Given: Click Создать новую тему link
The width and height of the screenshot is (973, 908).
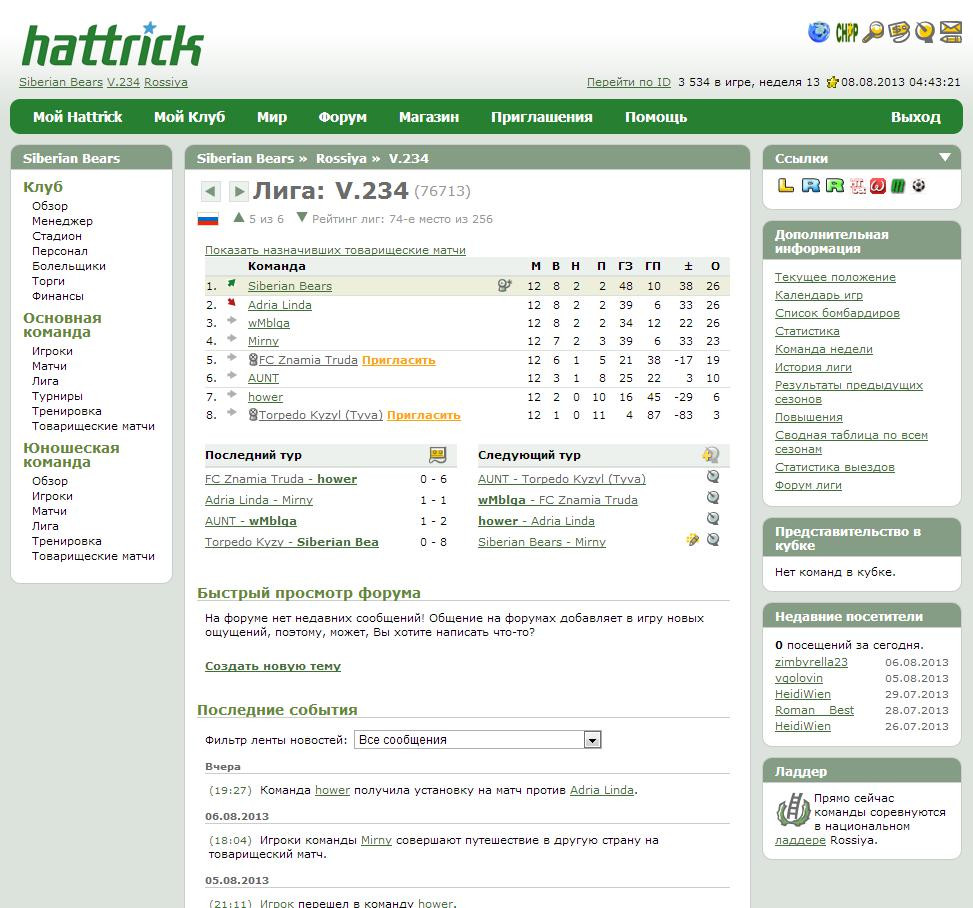Looking at the screenshot, I should pyautogui.click(x=273, y=666).
